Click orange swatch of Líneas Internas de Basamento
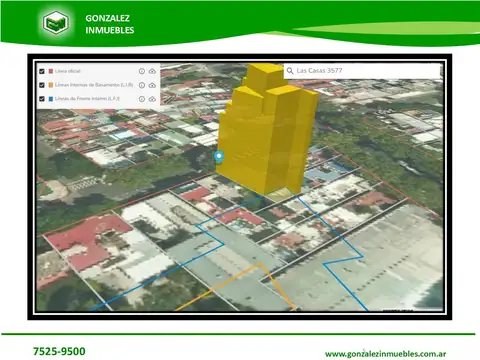Screen dimensions: 480x360 click(51, 85)
